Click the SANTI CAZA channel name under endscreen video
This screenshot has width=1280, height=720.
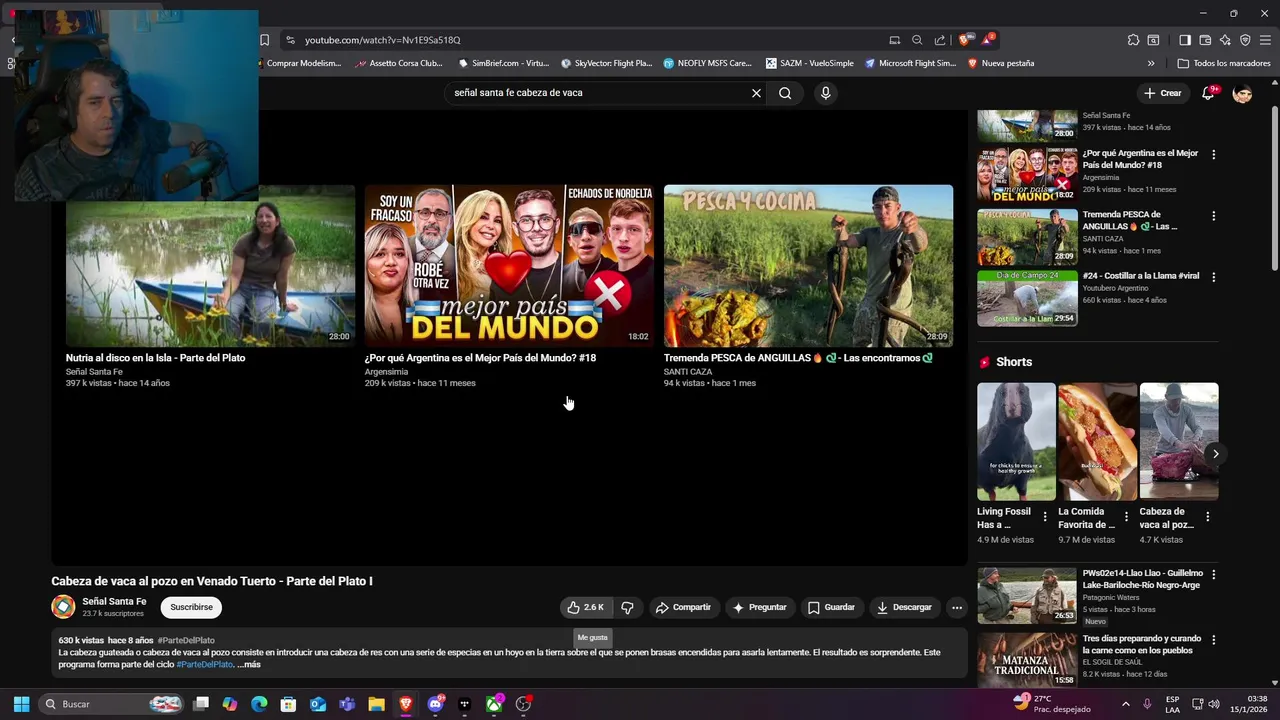click(688, 372)
